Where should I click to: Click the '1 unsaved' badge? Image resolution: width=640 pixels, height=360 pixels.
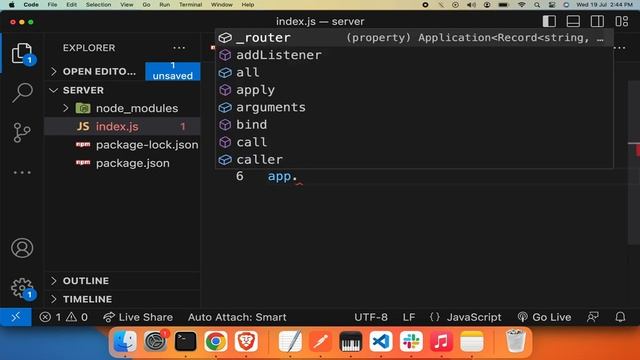point(173,71)
